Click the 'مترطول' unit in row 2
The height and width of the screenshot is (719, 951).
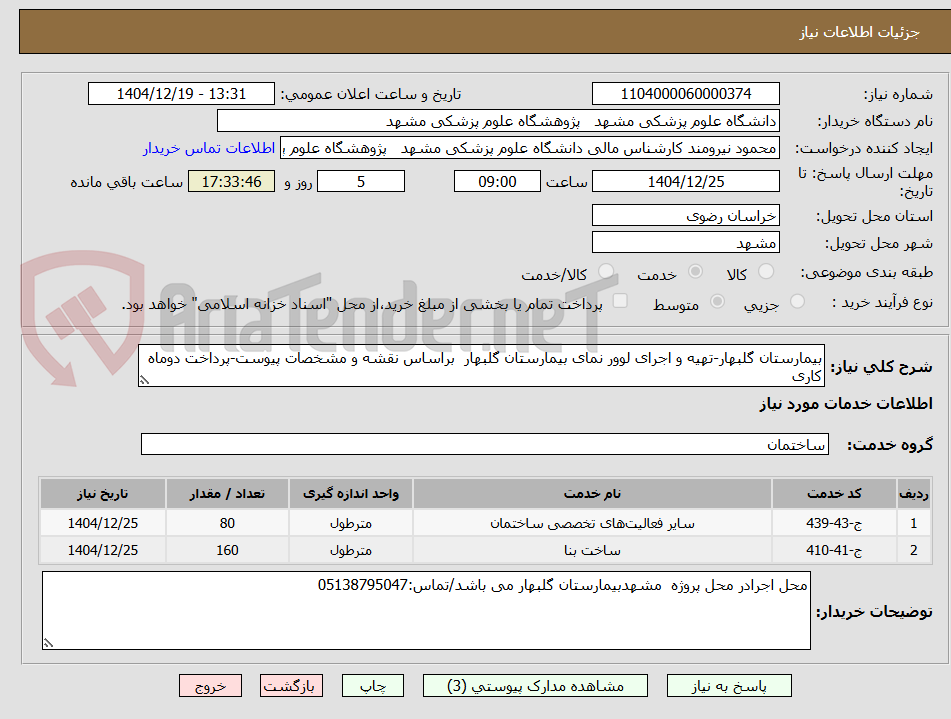point(351,550)
